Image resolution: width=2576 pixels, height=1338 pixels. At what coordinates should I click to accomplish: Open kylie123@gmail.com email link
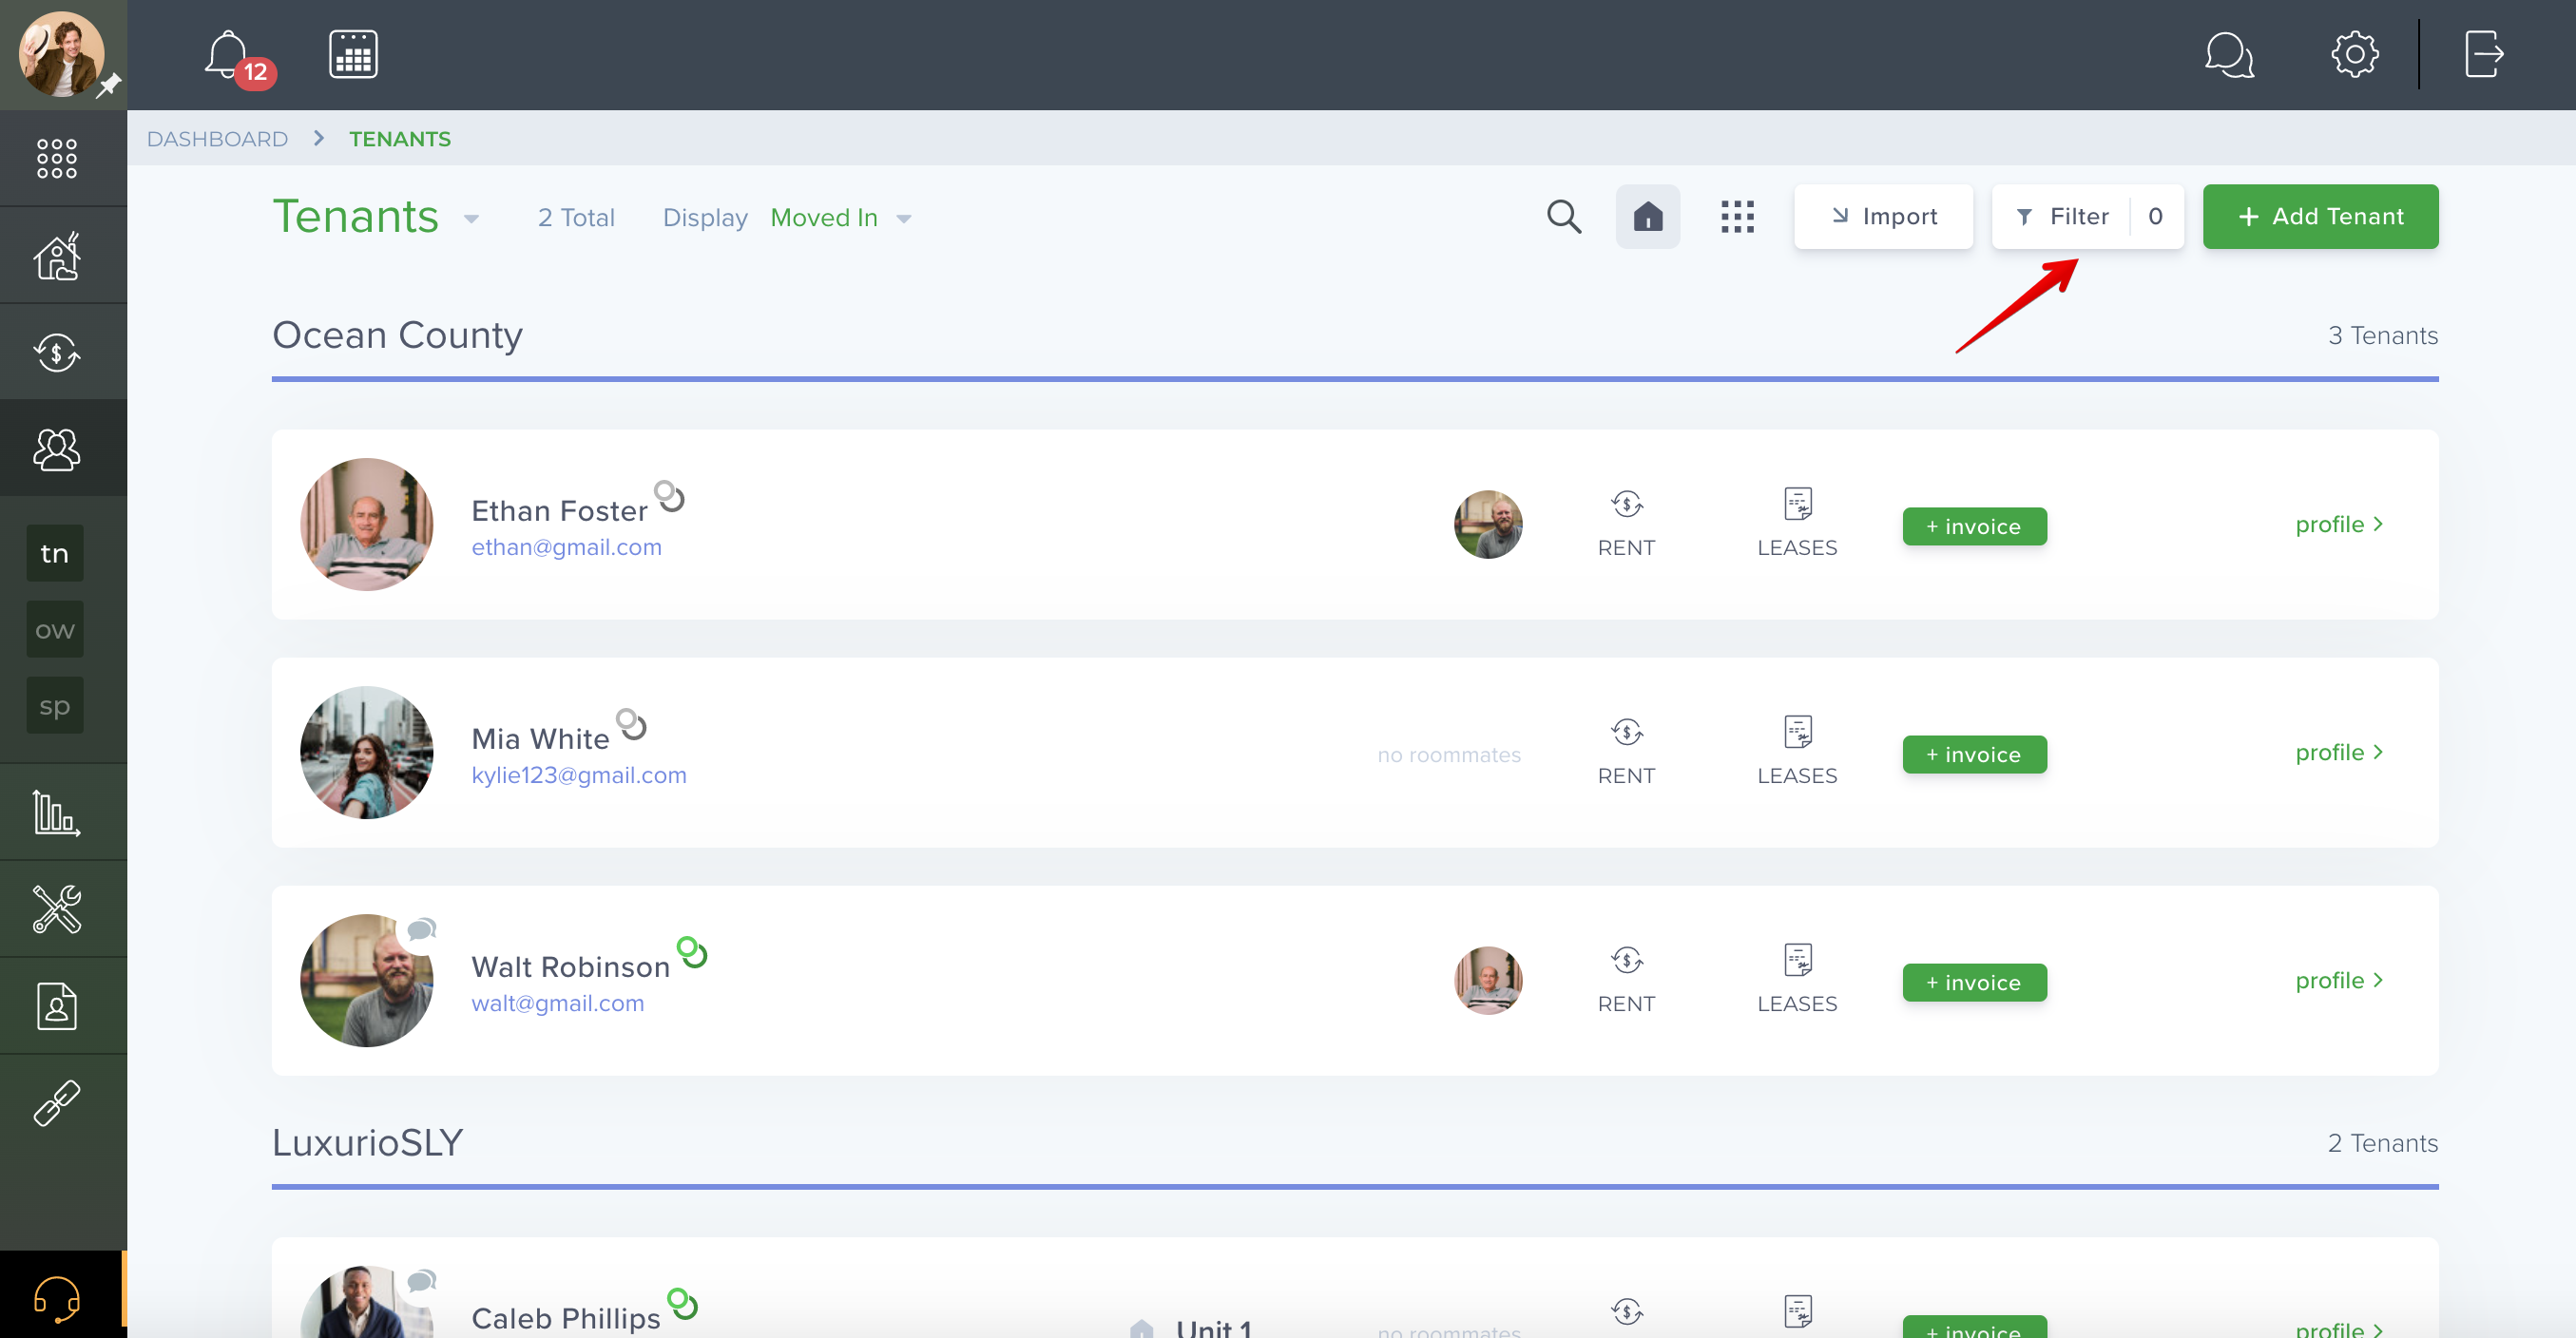tap(579, 775)
